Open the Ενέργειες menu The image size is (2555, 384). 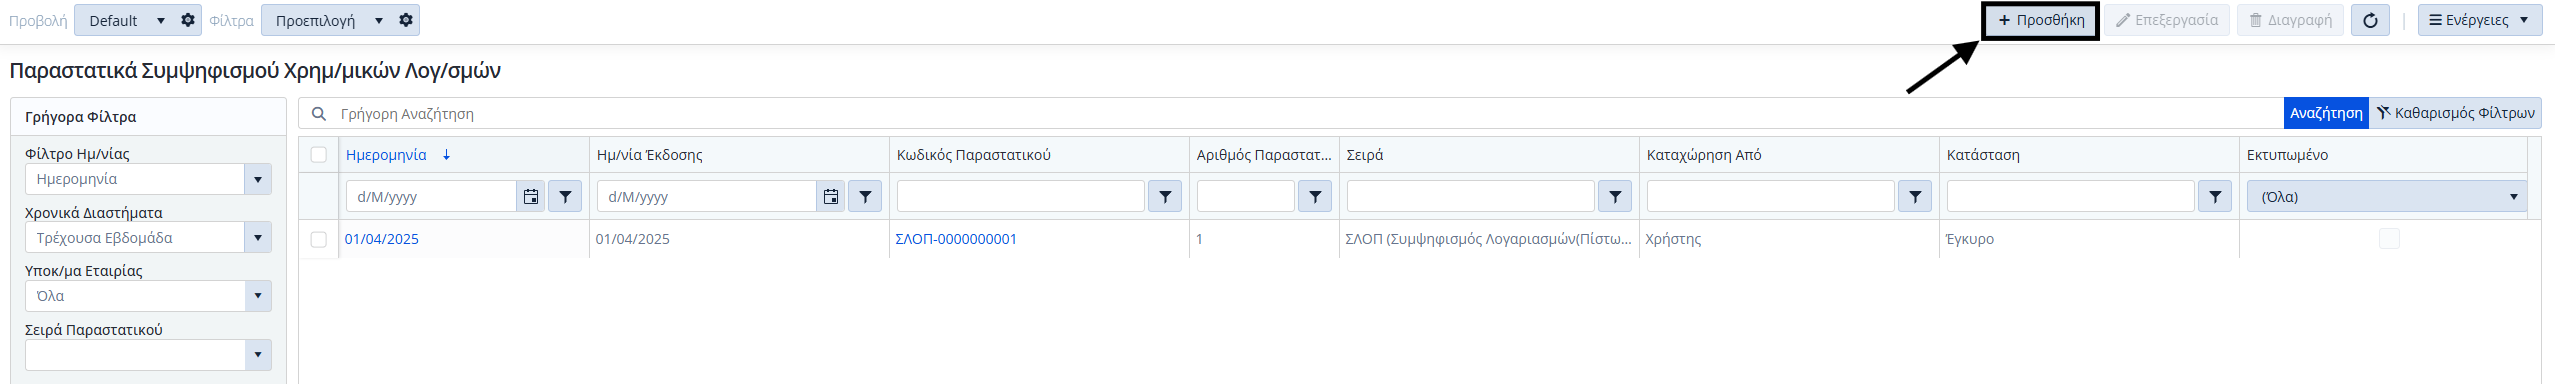[2480, 20]
